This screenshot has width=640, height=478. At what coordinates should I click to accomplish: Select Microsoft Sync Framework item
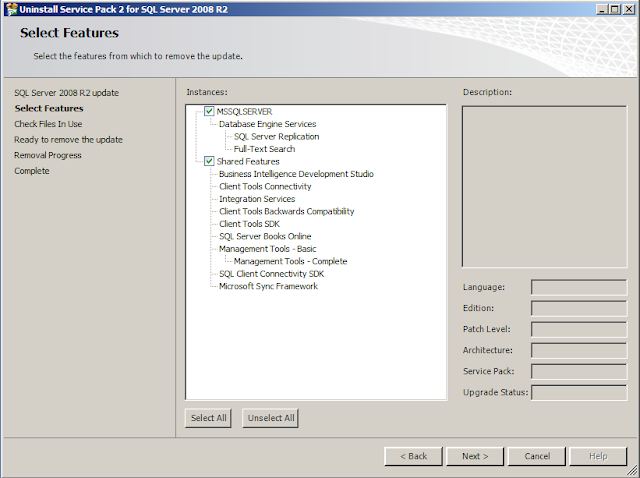(x=268, y=286)
